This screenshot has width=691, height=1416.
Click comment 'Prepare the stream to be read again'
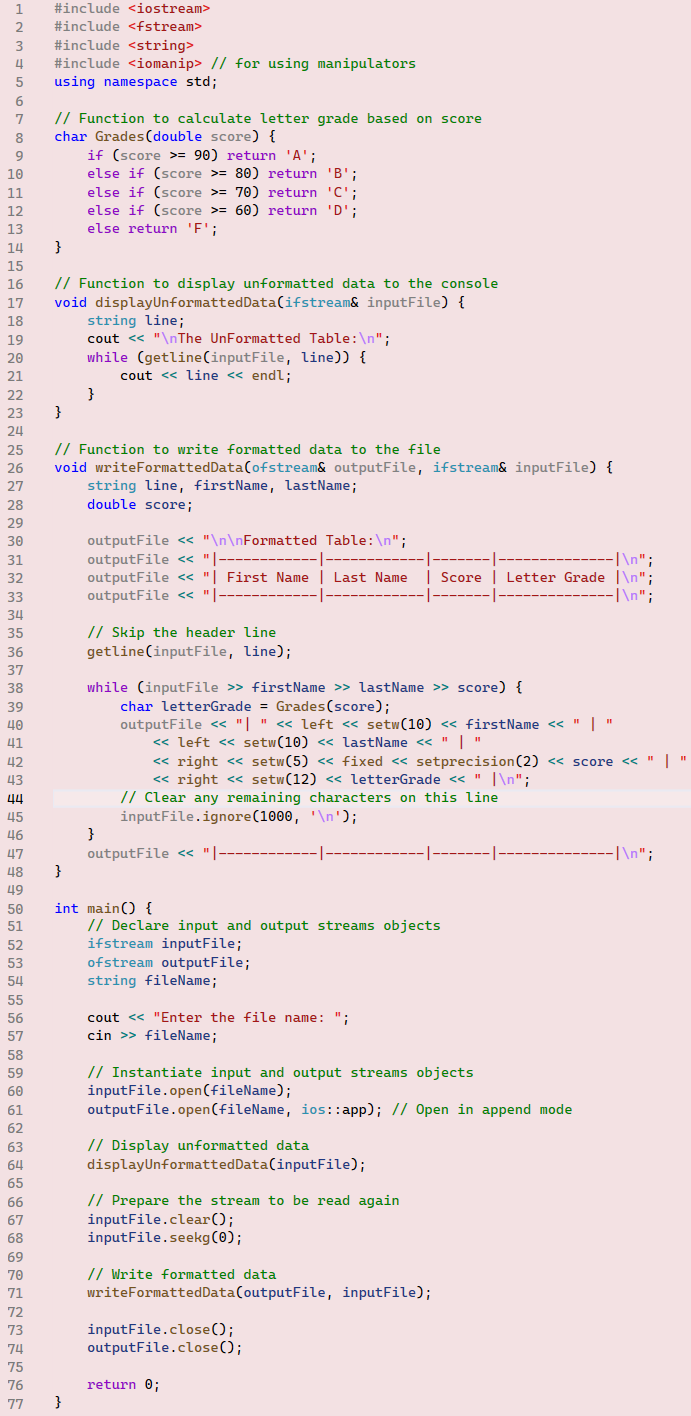pyautogui.click(x=243, y=1201)
